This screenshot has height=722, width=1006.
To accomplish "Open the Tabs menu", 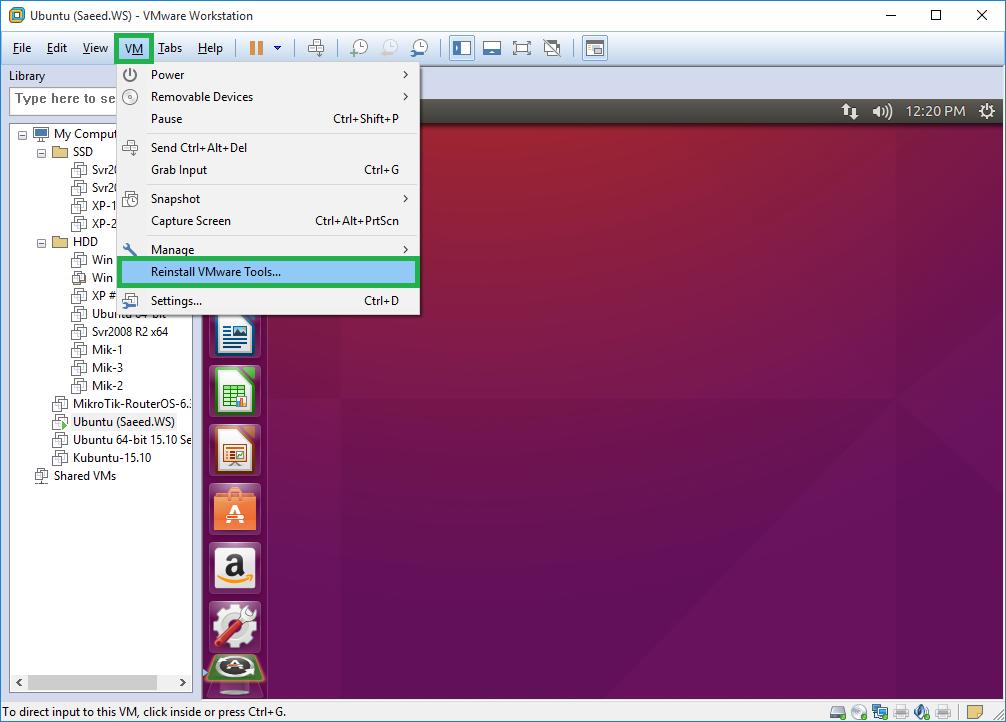I will (x=170, y=48).
